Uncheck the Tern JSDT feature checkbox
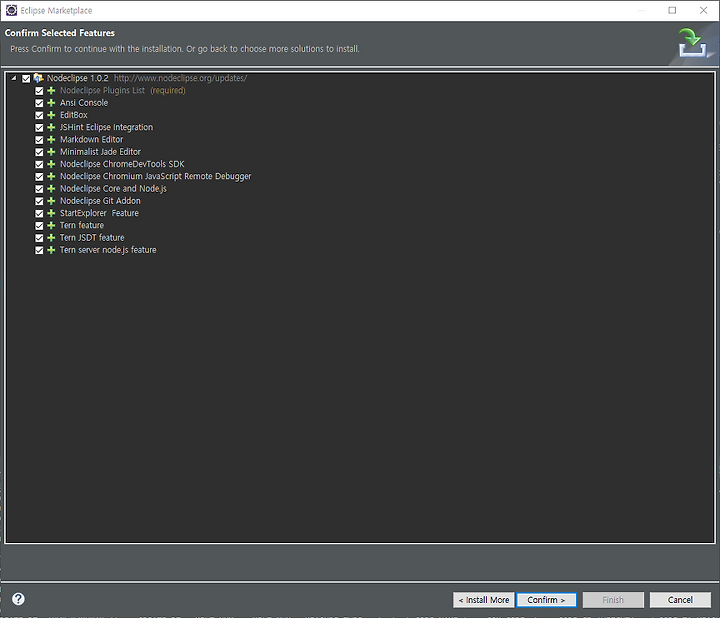Viewport: 720px width, 618px height. click(x=39, y=238)
